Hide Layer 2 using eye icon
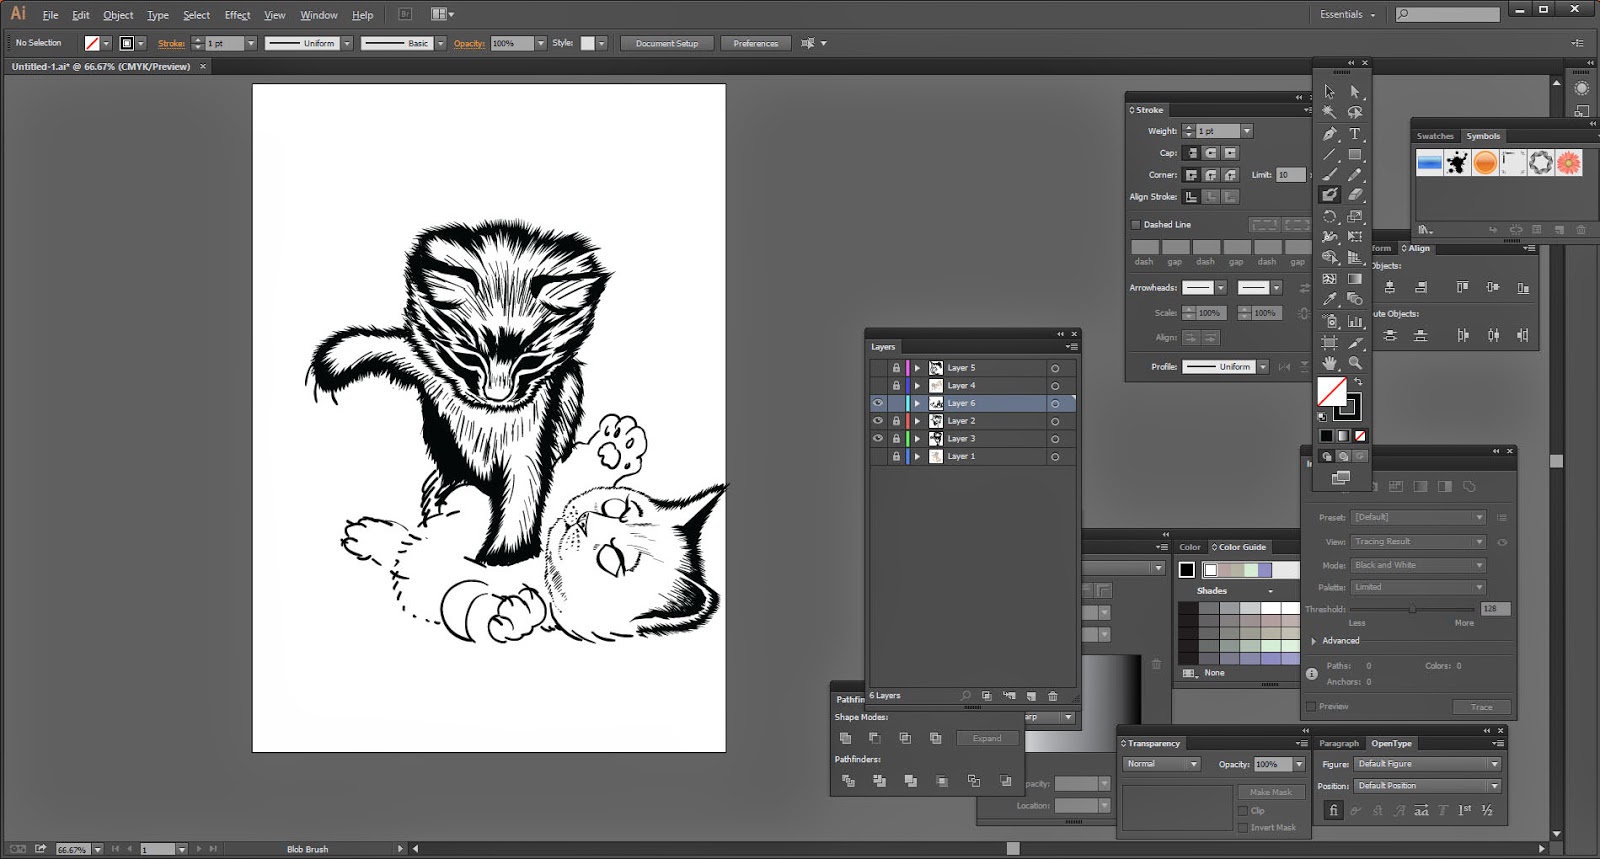Image resolution: width=1600 pixels, height=859 pixels. 878,421
